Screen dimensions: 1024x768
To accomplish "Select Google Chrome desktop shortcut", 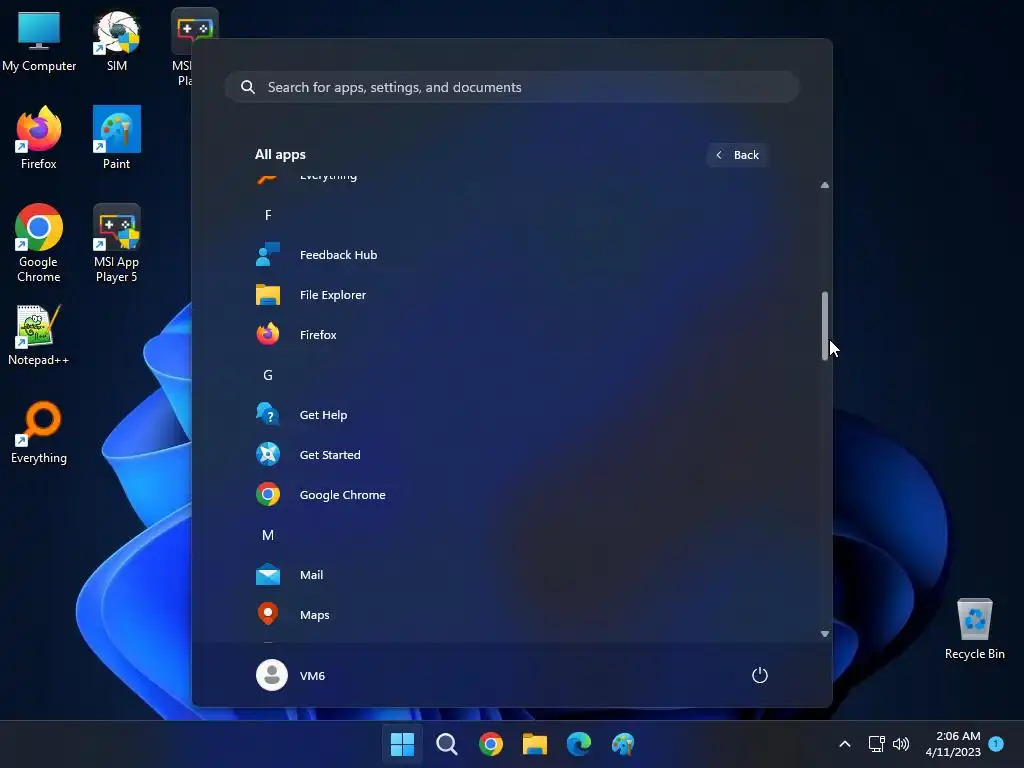I will (39, 243).
